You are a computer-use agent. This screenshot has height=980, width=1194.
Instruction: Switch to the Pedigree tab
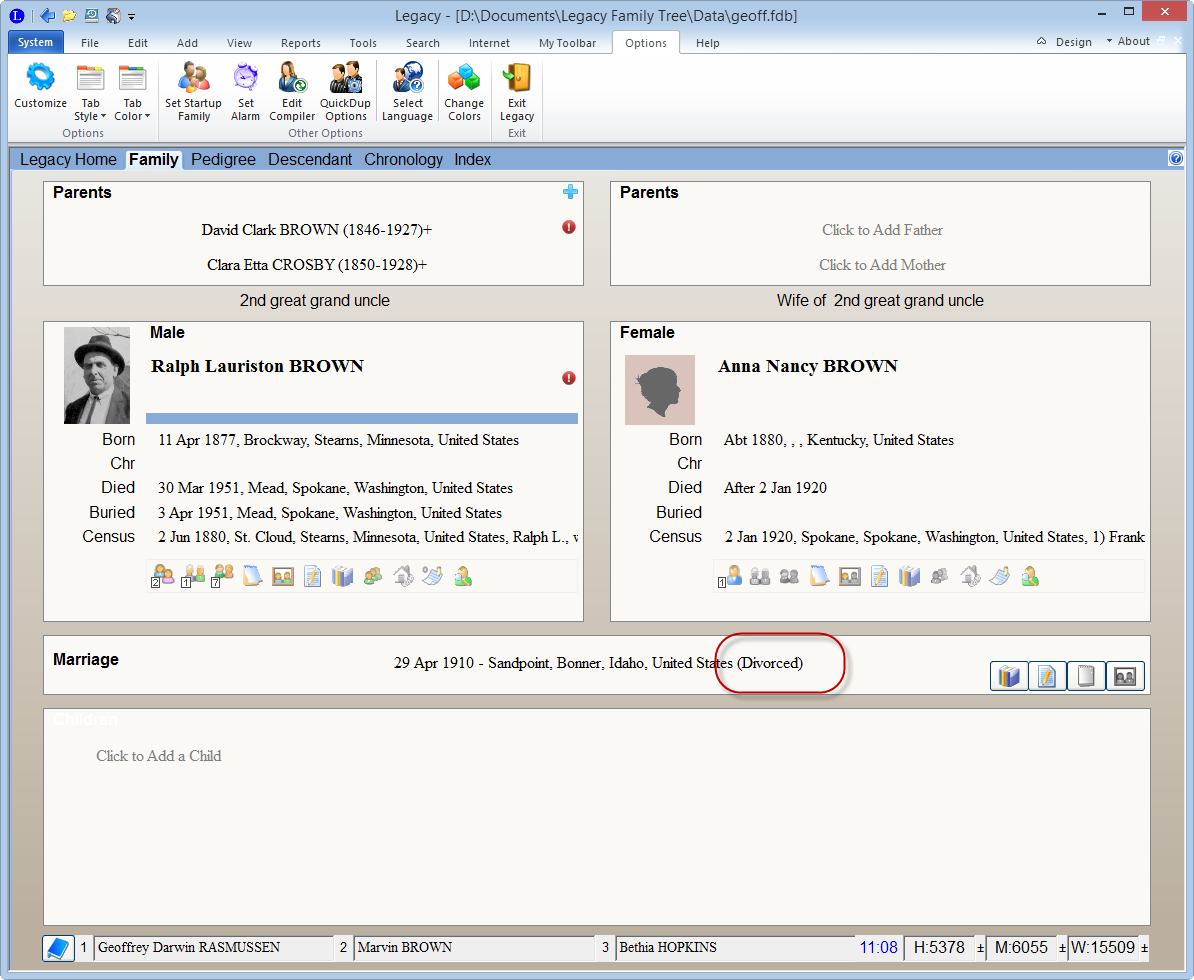[x=223, y=160]
